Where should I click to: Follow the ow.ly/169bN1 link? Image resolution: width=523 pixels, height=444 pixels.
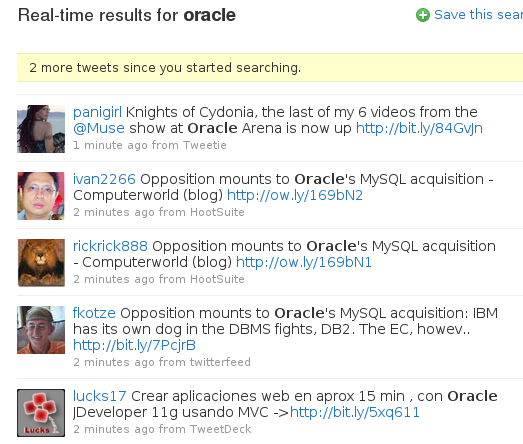304,262
